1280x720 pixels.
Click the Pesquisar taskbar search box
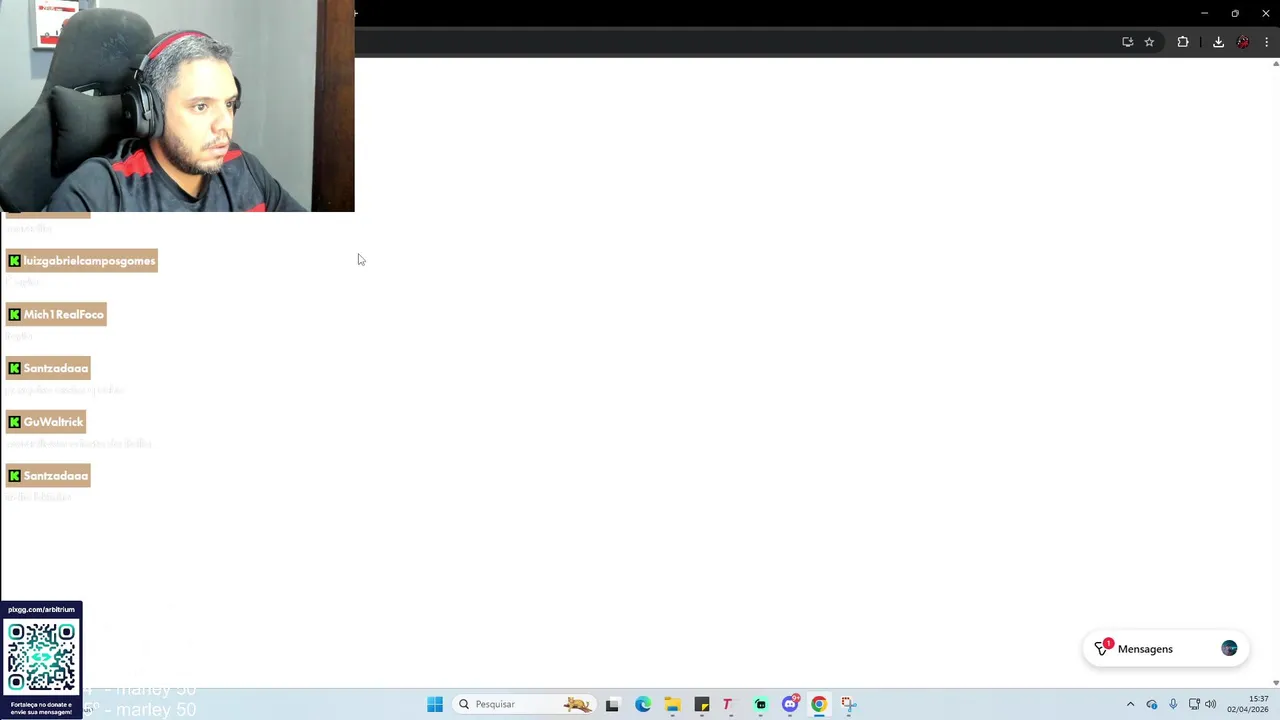click(x=525, y=704)
